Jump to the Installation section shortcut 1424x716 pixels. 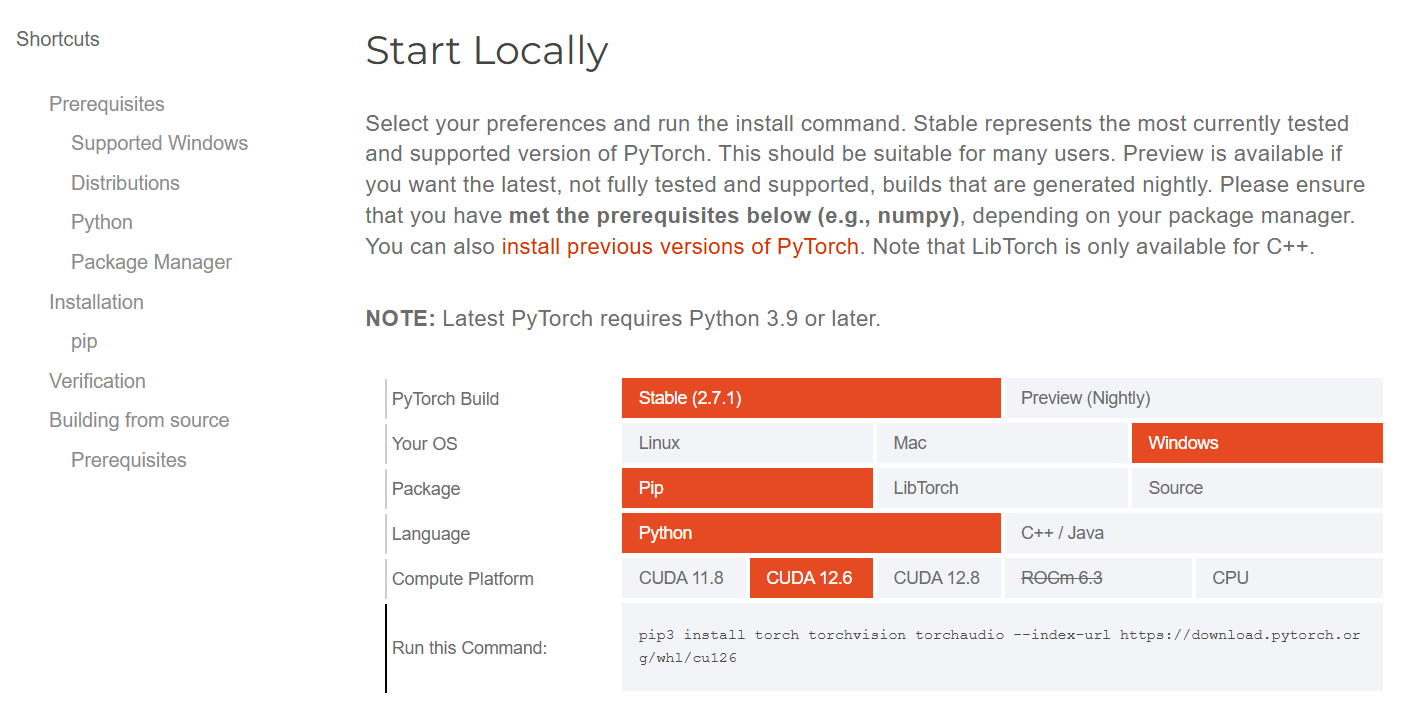(x=96, y=302)
